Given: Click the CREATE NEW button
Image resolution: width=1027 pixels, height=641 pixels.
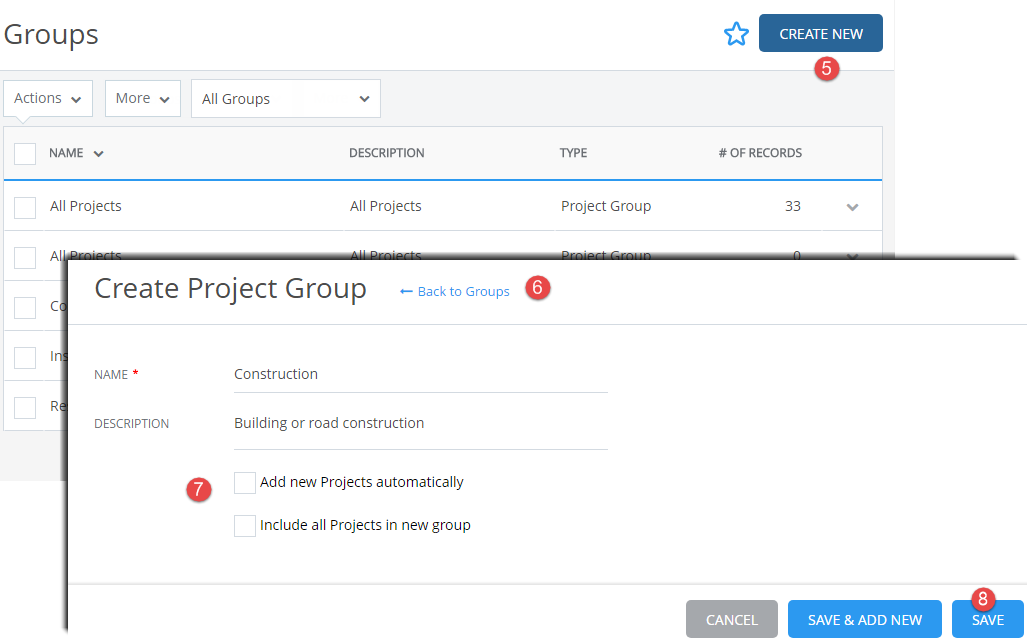Looking at the screenshot, I should 821,33.
